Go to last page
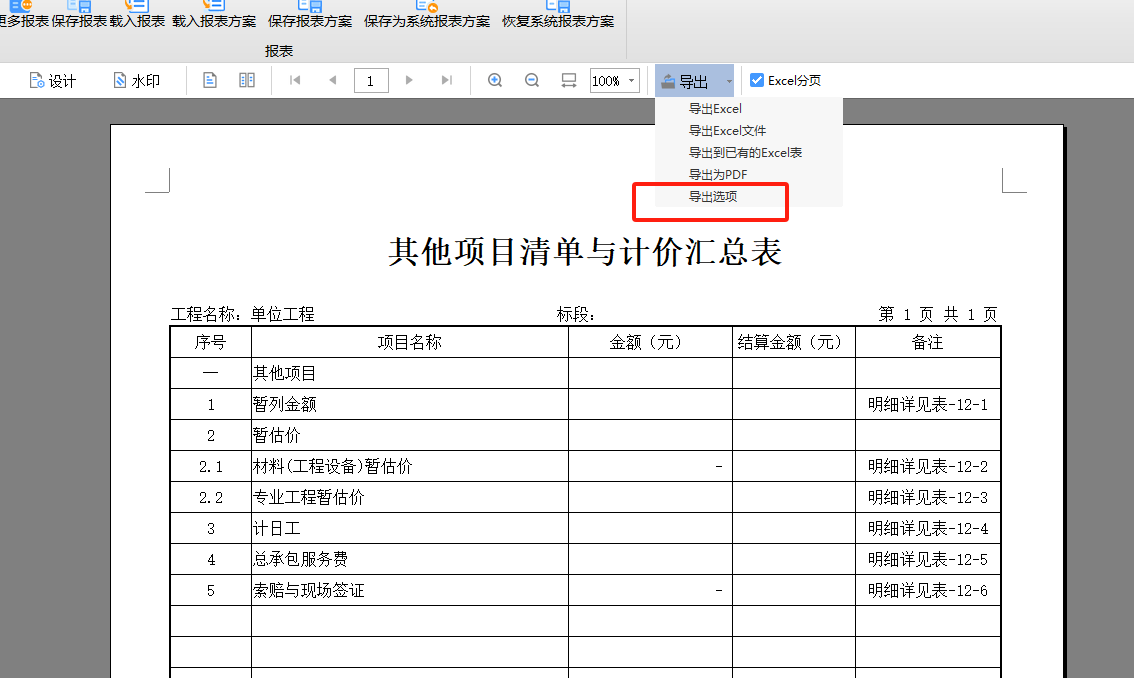 pos(447,80)
